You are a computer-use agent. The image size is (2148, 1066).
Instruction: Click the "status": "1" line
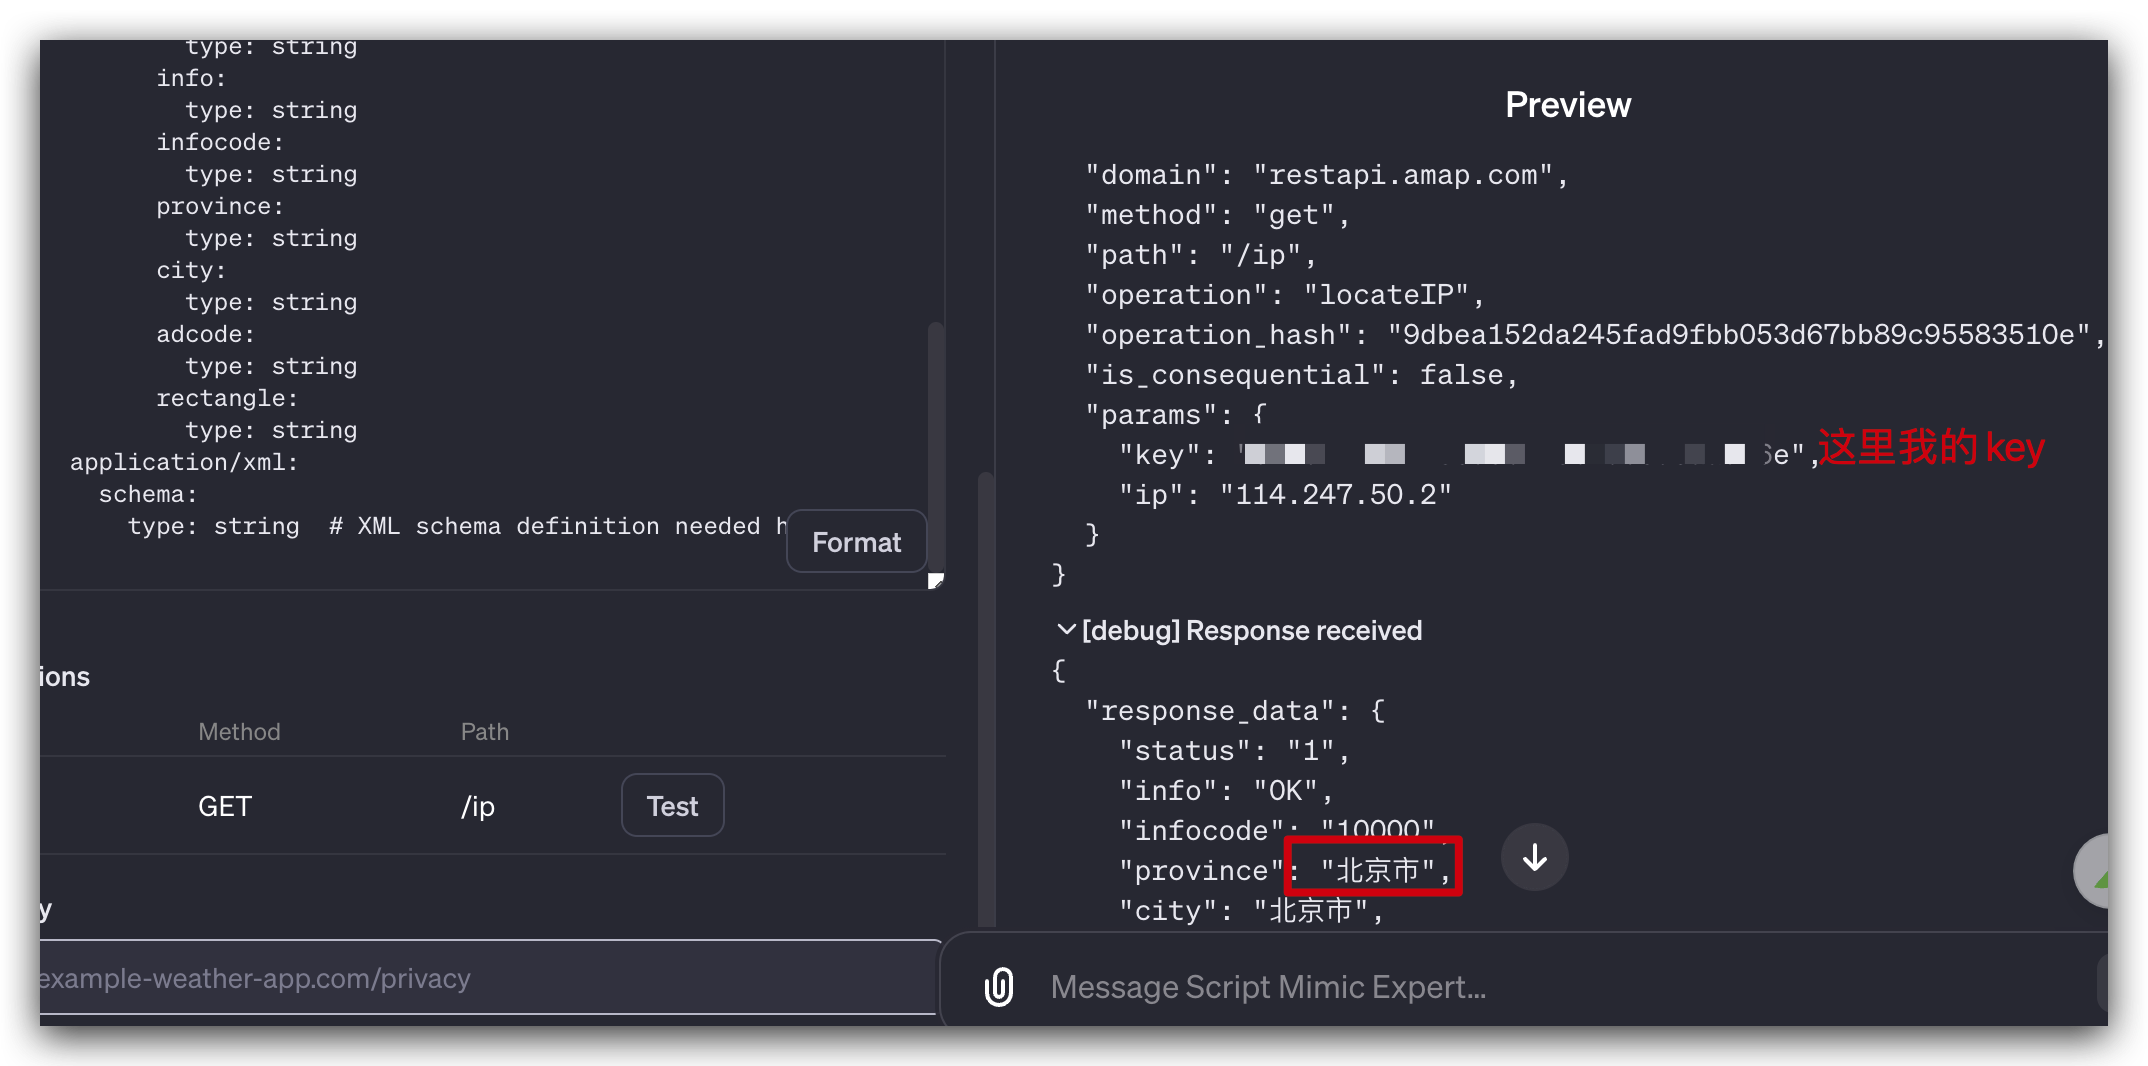(1235, 751)
